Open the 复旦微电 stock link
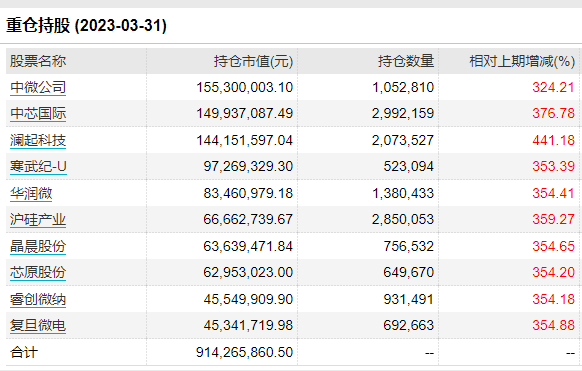Image resolution: width=582 pixels, height=371 pixels. (38, 325)
